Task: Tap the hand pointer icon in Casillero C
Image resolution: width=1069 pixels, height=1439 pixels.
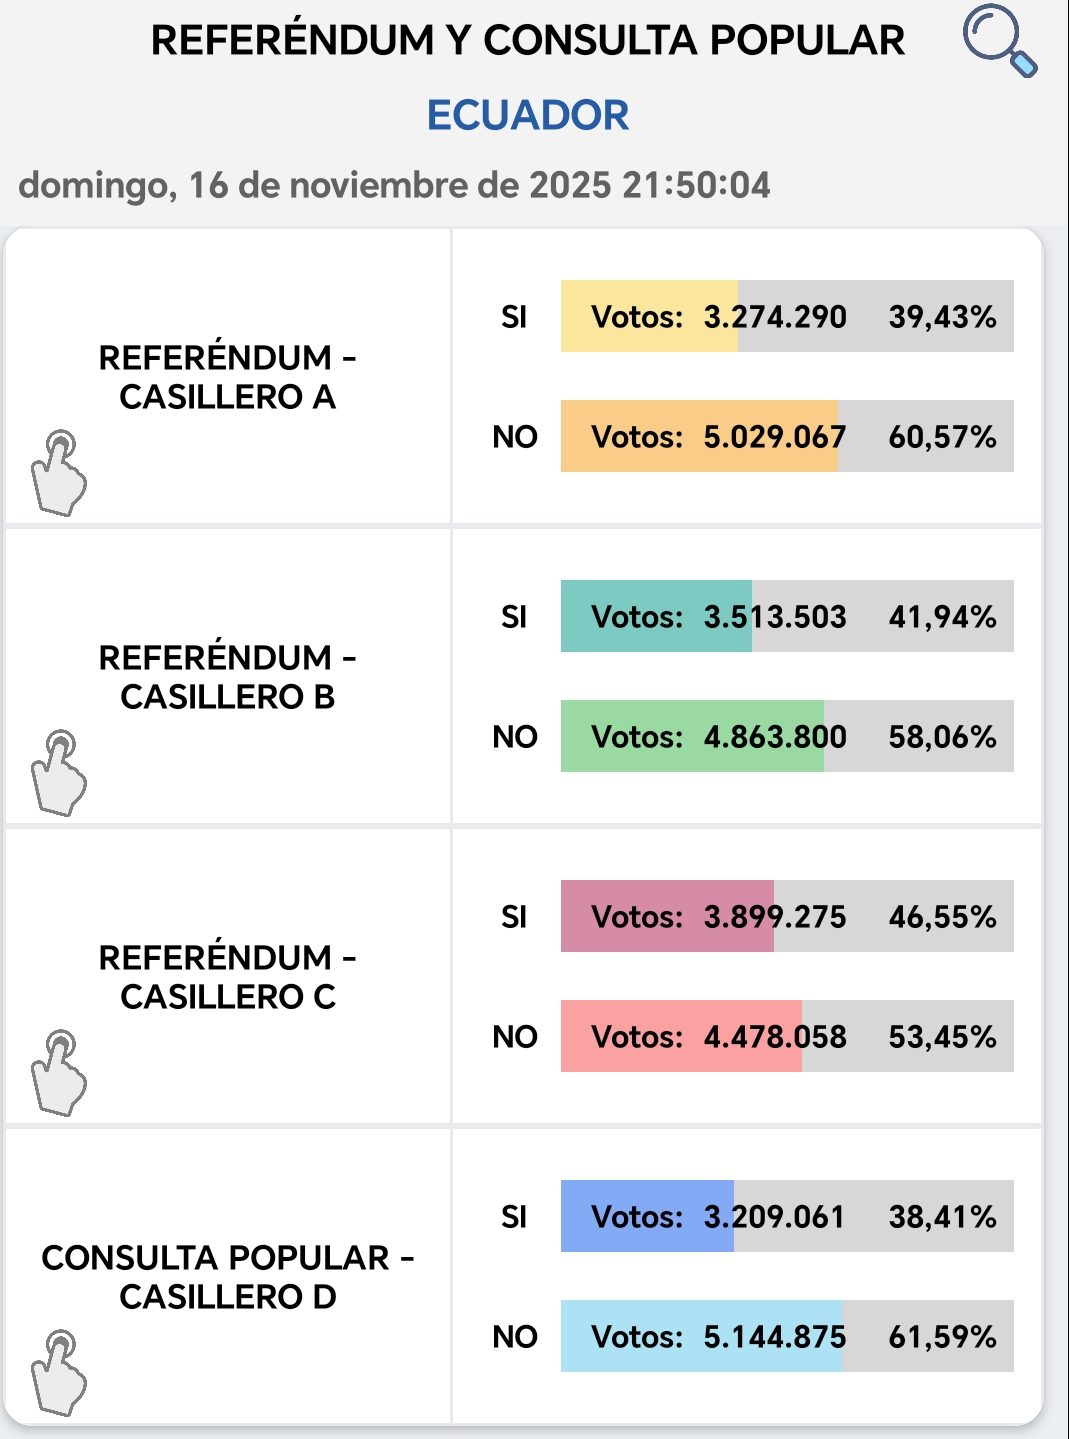Action: [58, 1073]
